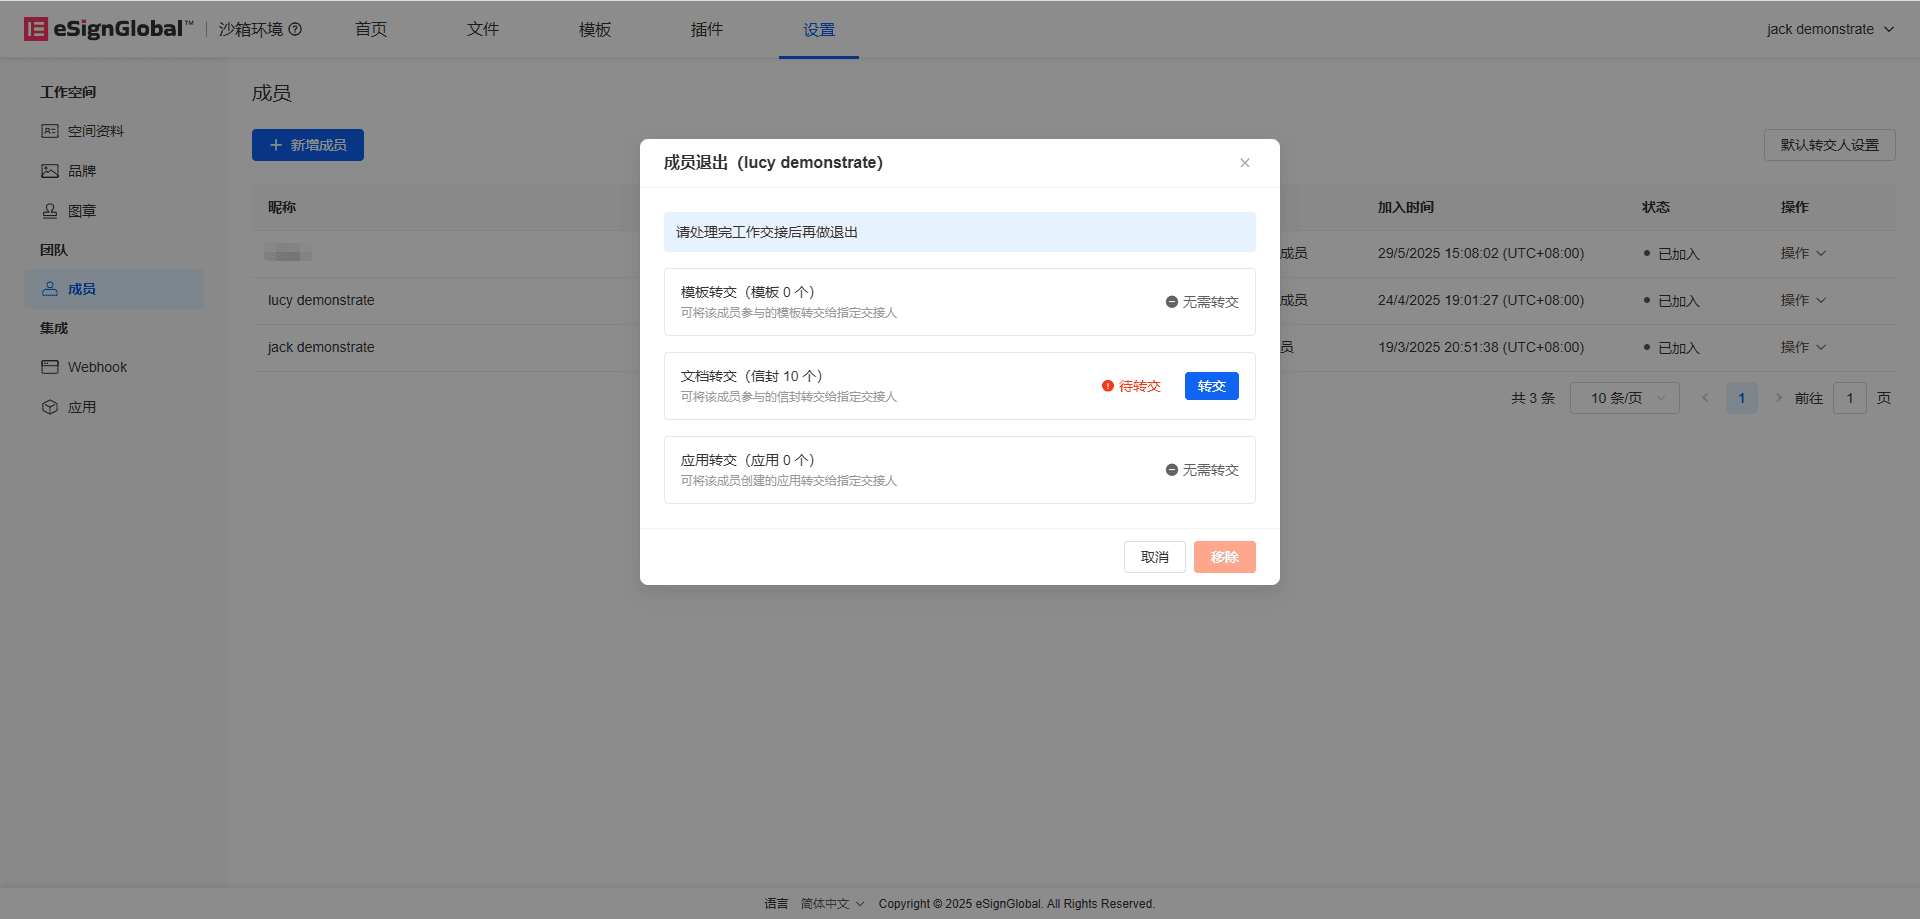Click the template transfer no-need status icon
The image size is (1920, 919).
point(1172,302)
